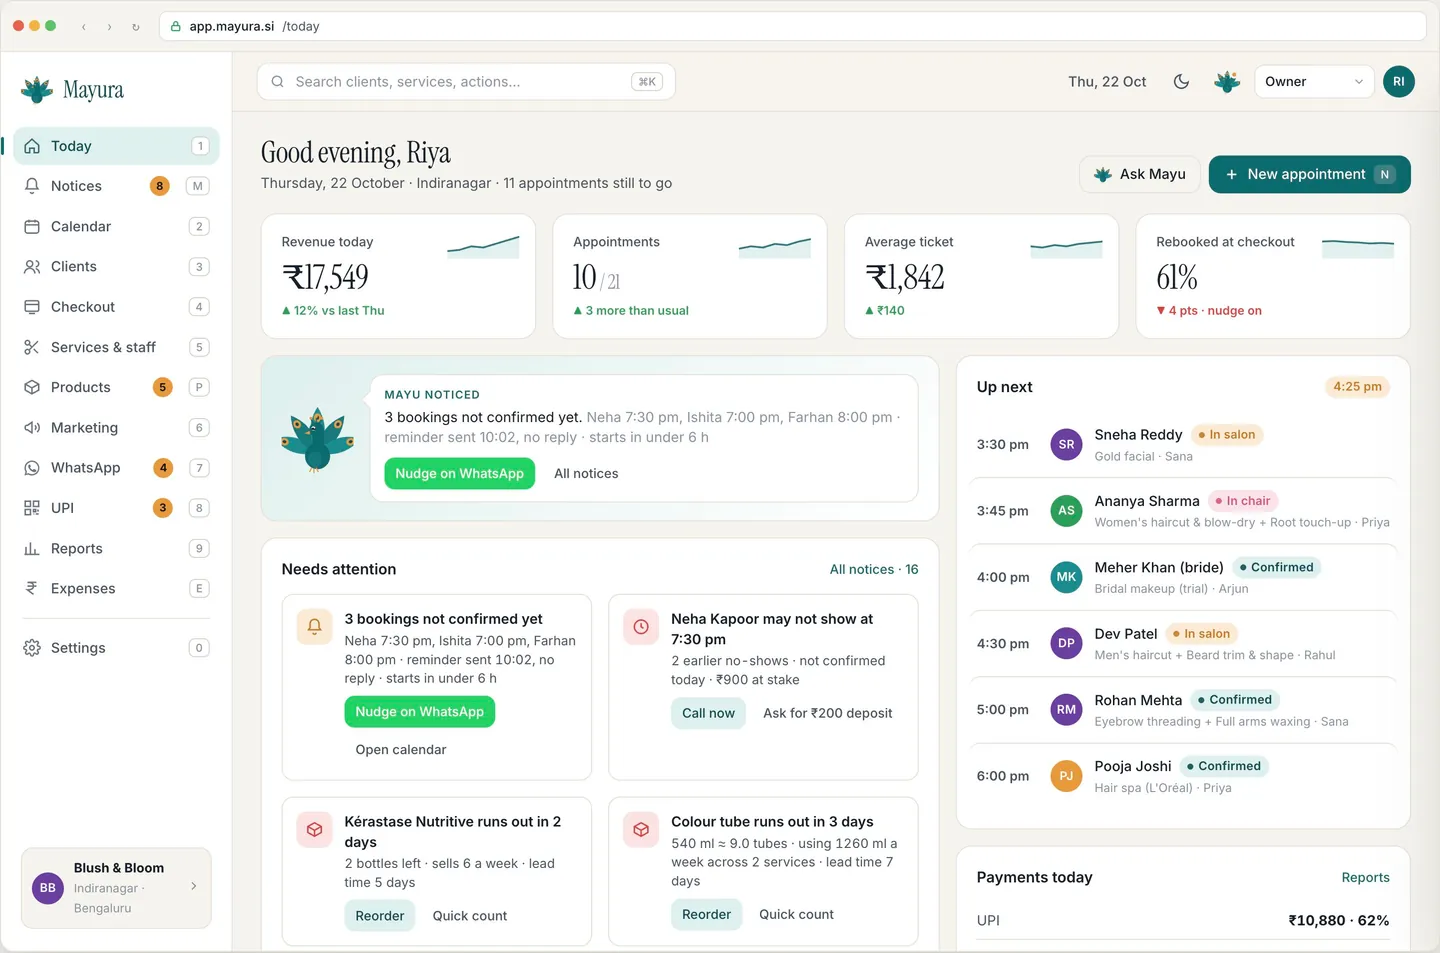
Task: Click the bell icon on unconfirmed bookings card
Action: [x=314, y=627]
